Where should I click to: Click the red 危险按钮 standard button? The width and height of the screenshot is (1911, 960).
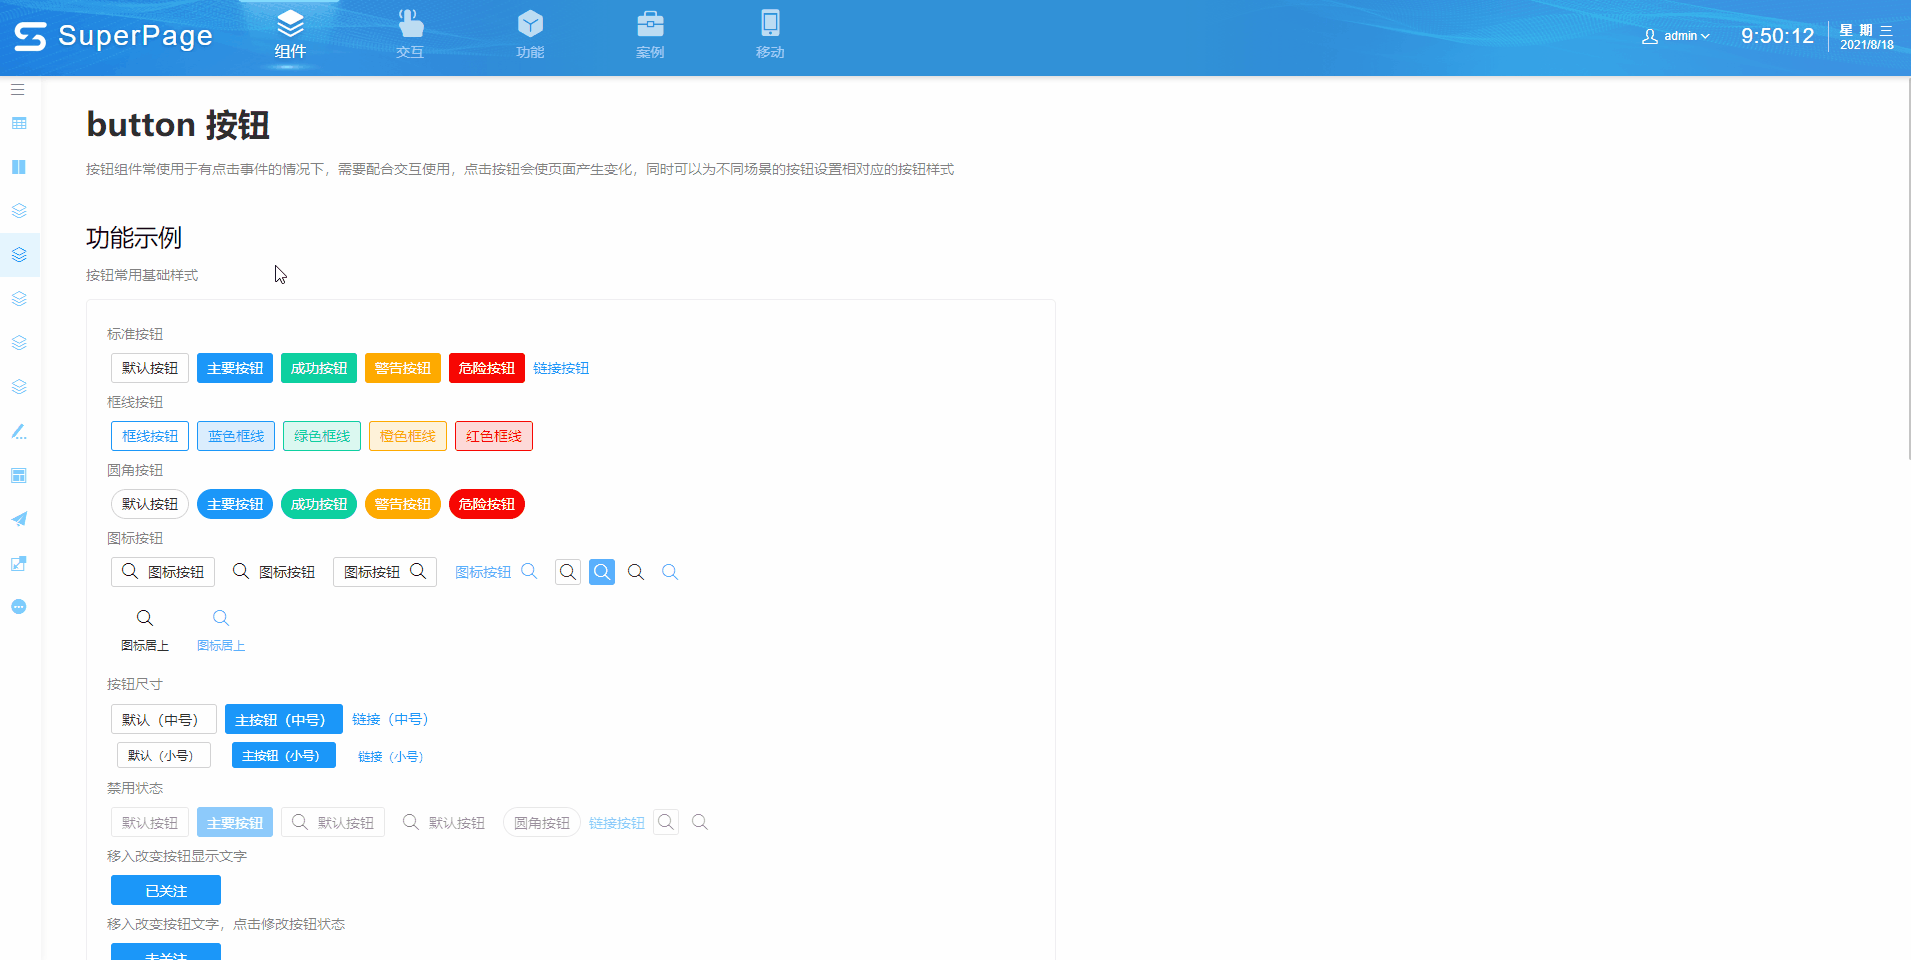(486, 368)
